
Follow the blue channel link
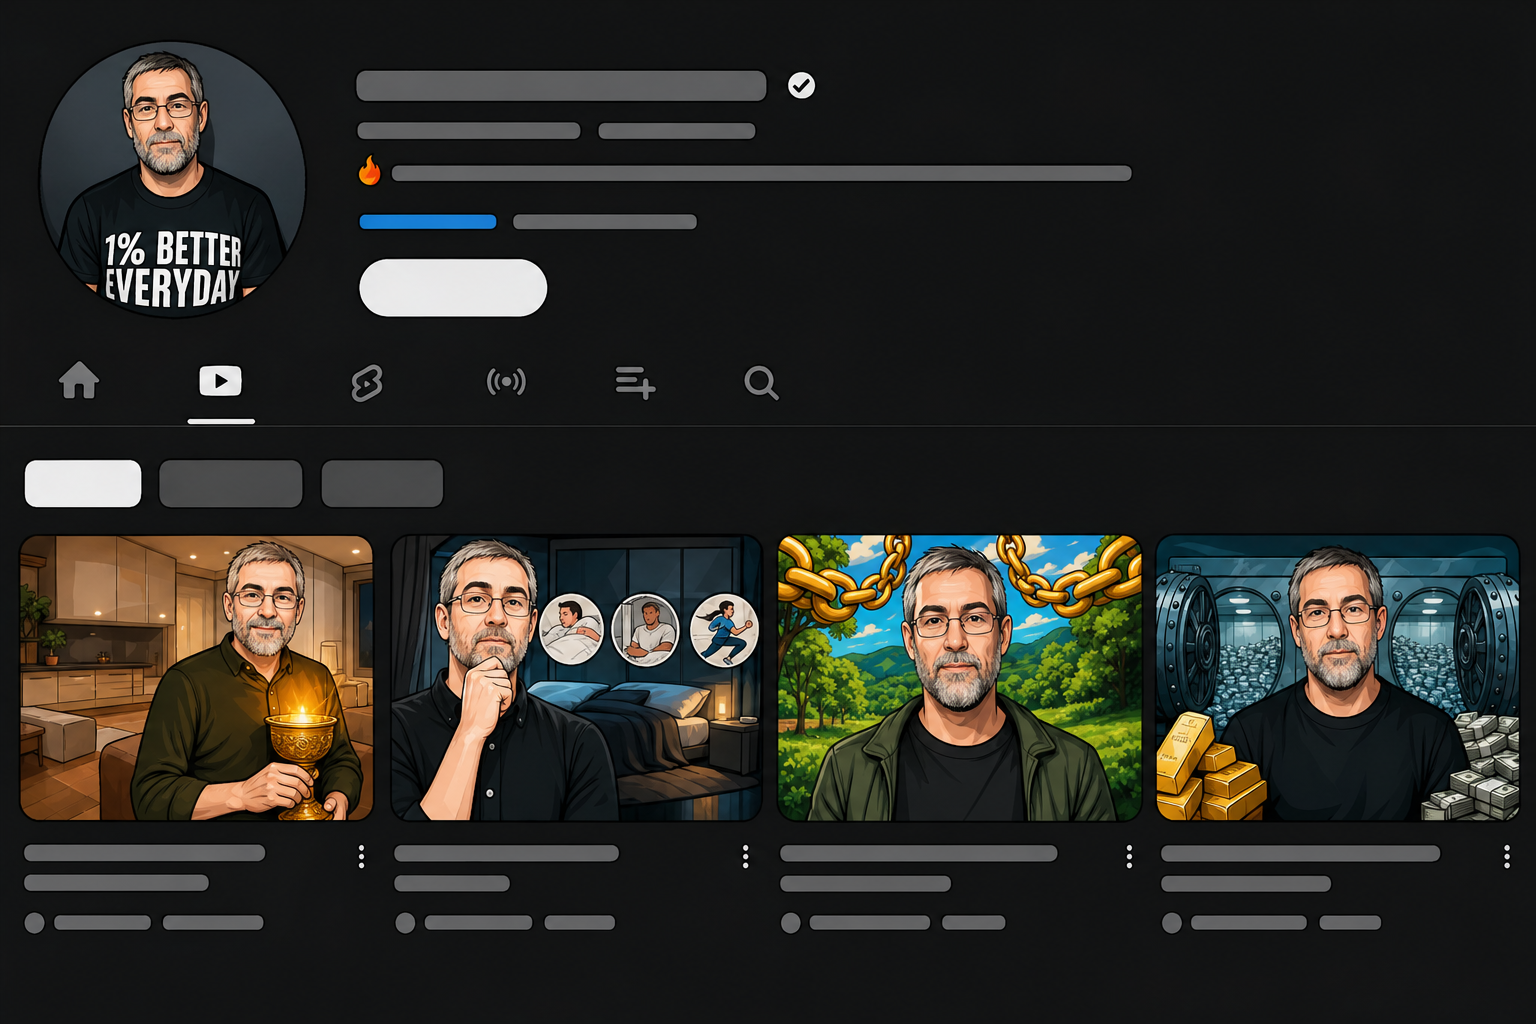point(428,222)
